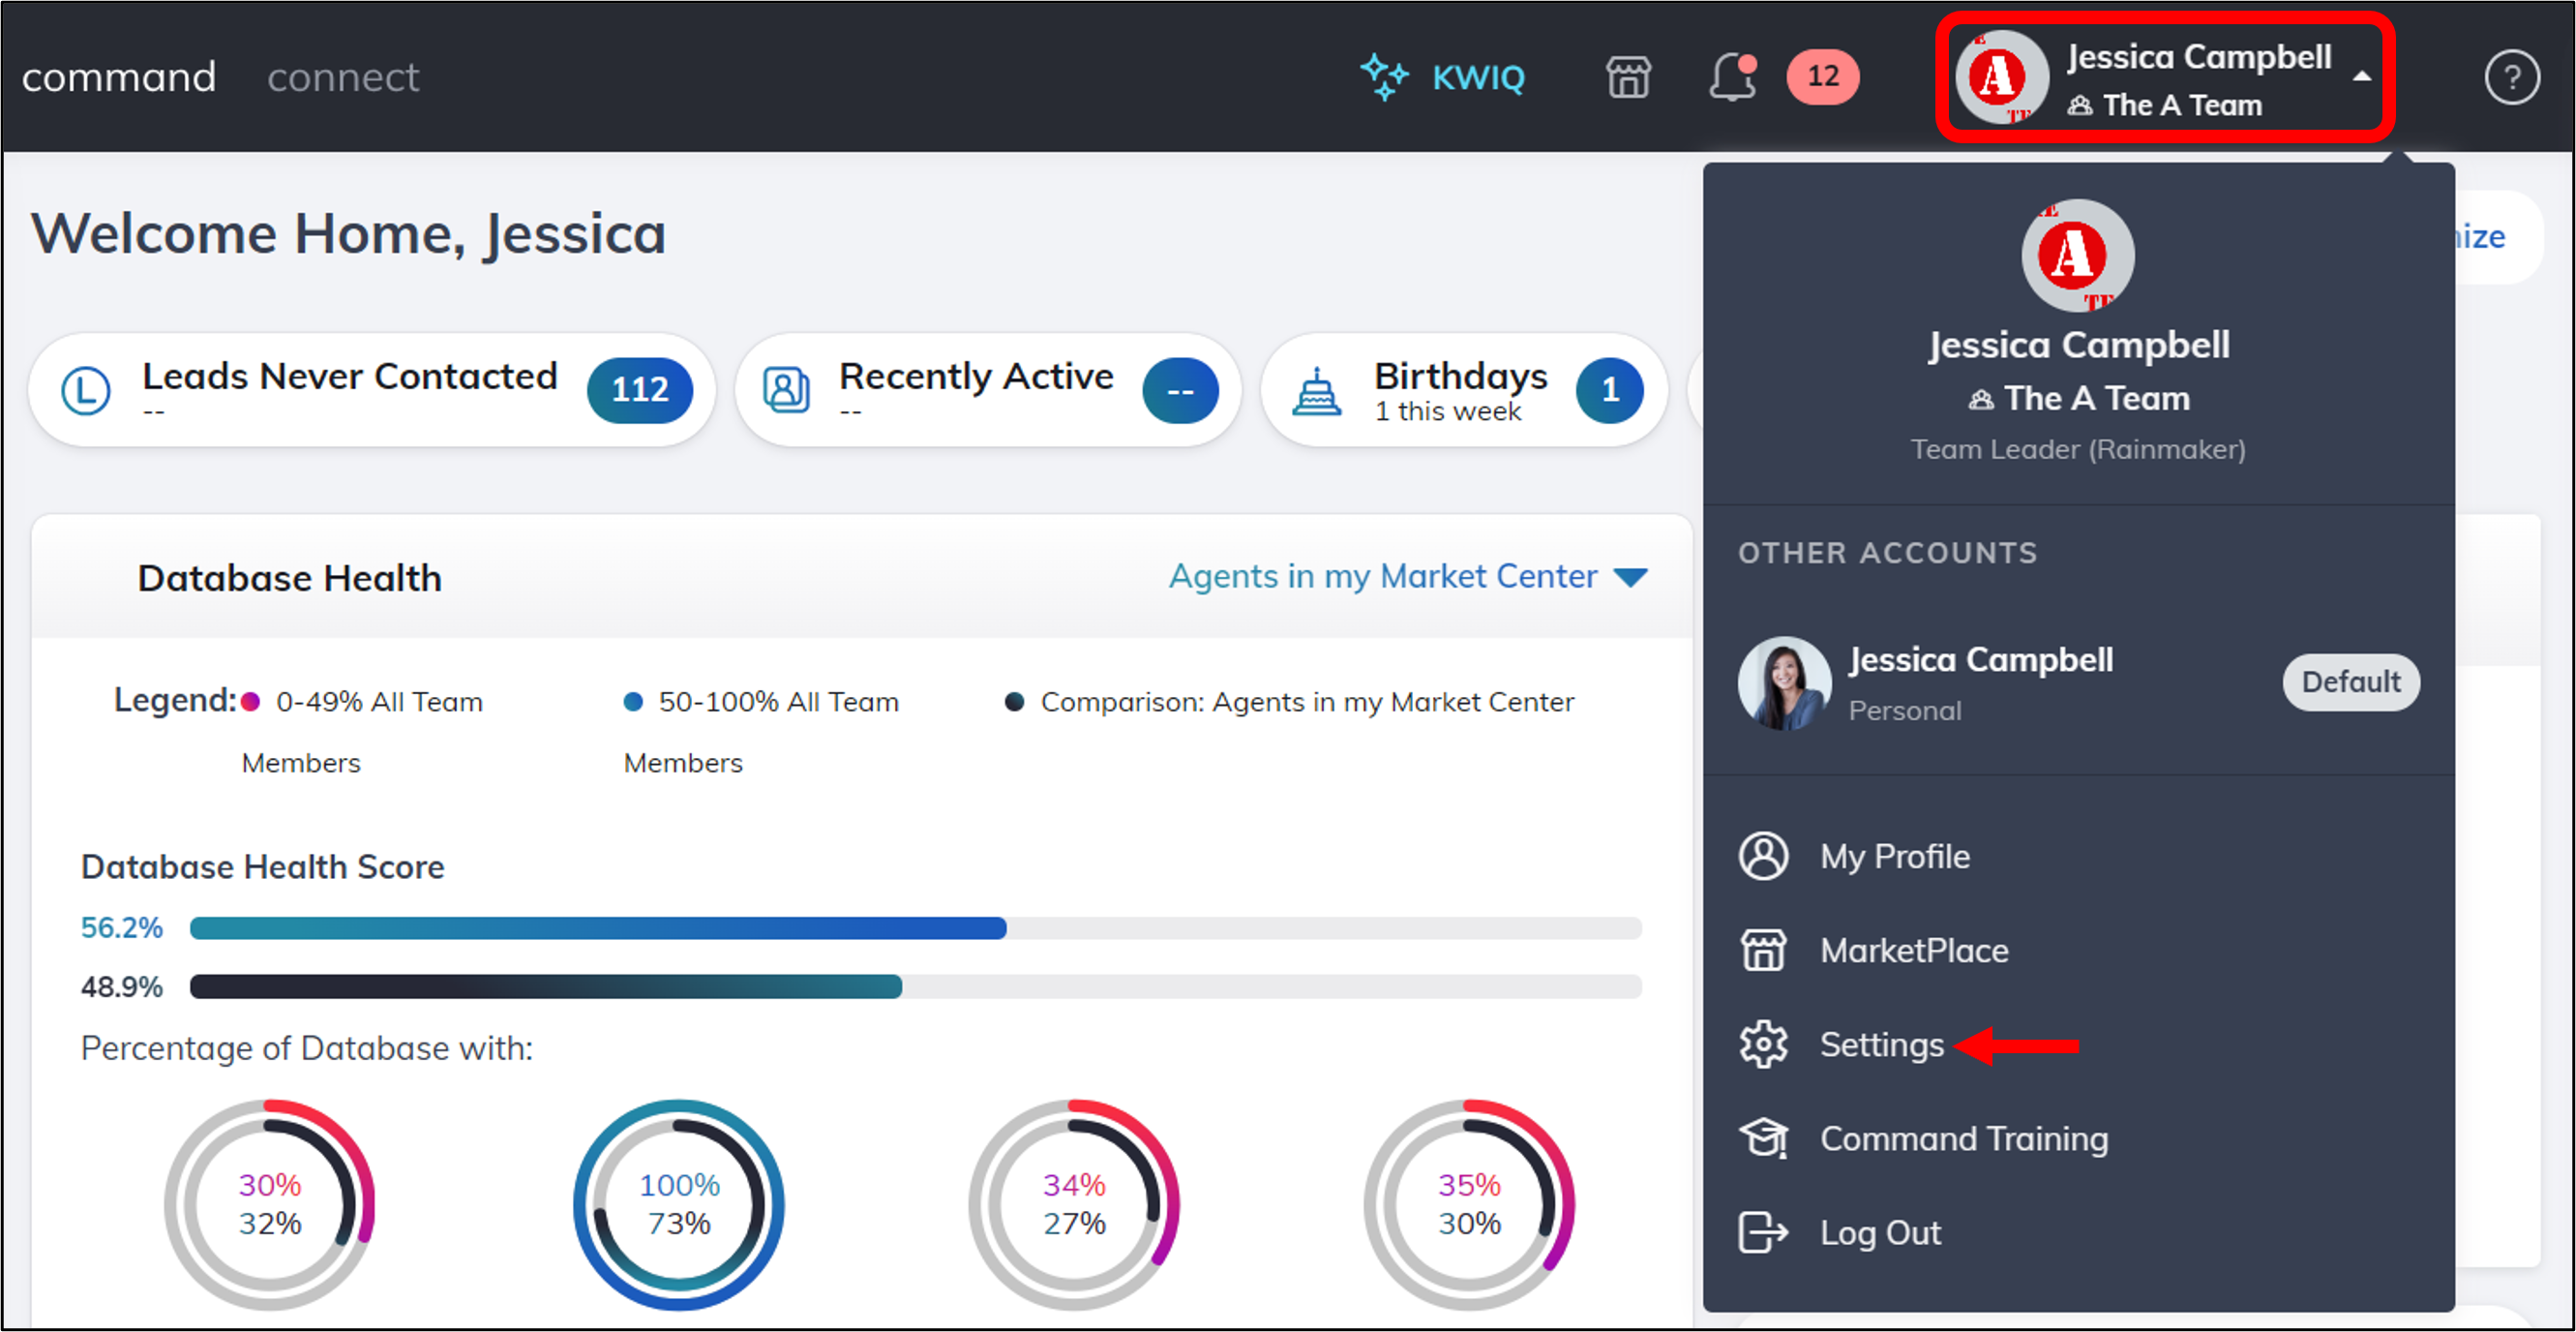Open the Birthdays card label
Image resolution: width=2576 pixels, height=1332 pixels.
(x=1460, y=376)
